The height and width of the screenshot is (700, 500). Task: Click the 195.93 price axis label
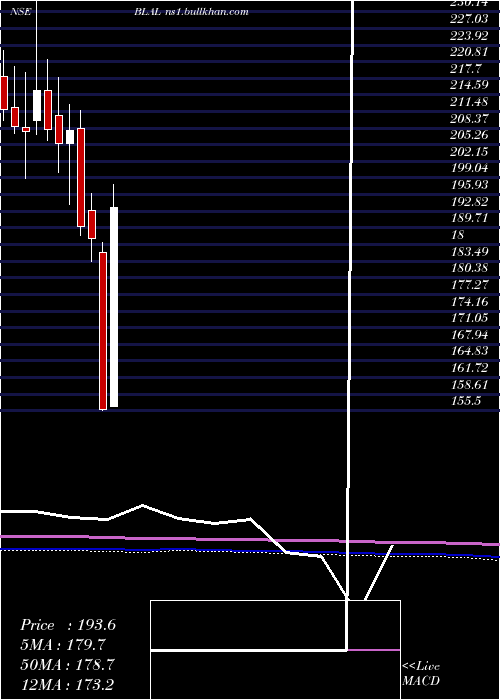[x=469, y=185]
